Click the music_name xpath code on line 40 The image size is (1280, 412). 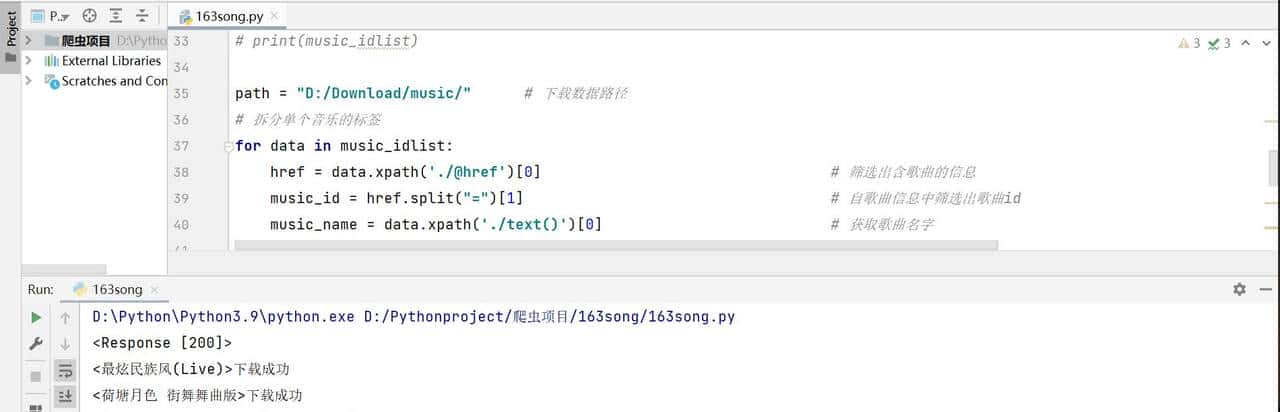point(436,224)
